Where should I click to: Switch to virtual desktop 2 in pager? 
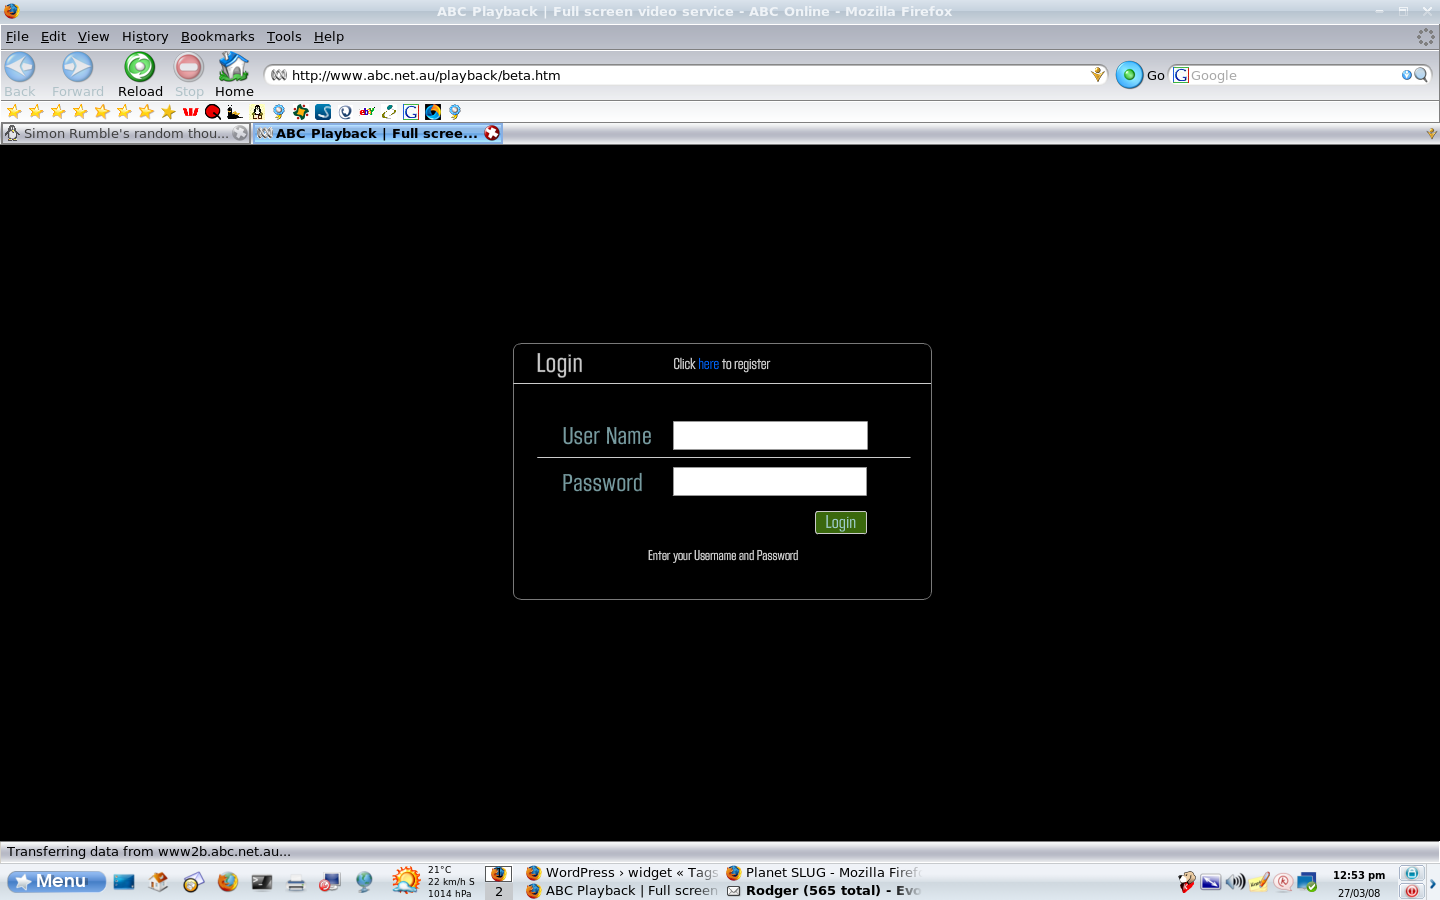coord(499,891)
